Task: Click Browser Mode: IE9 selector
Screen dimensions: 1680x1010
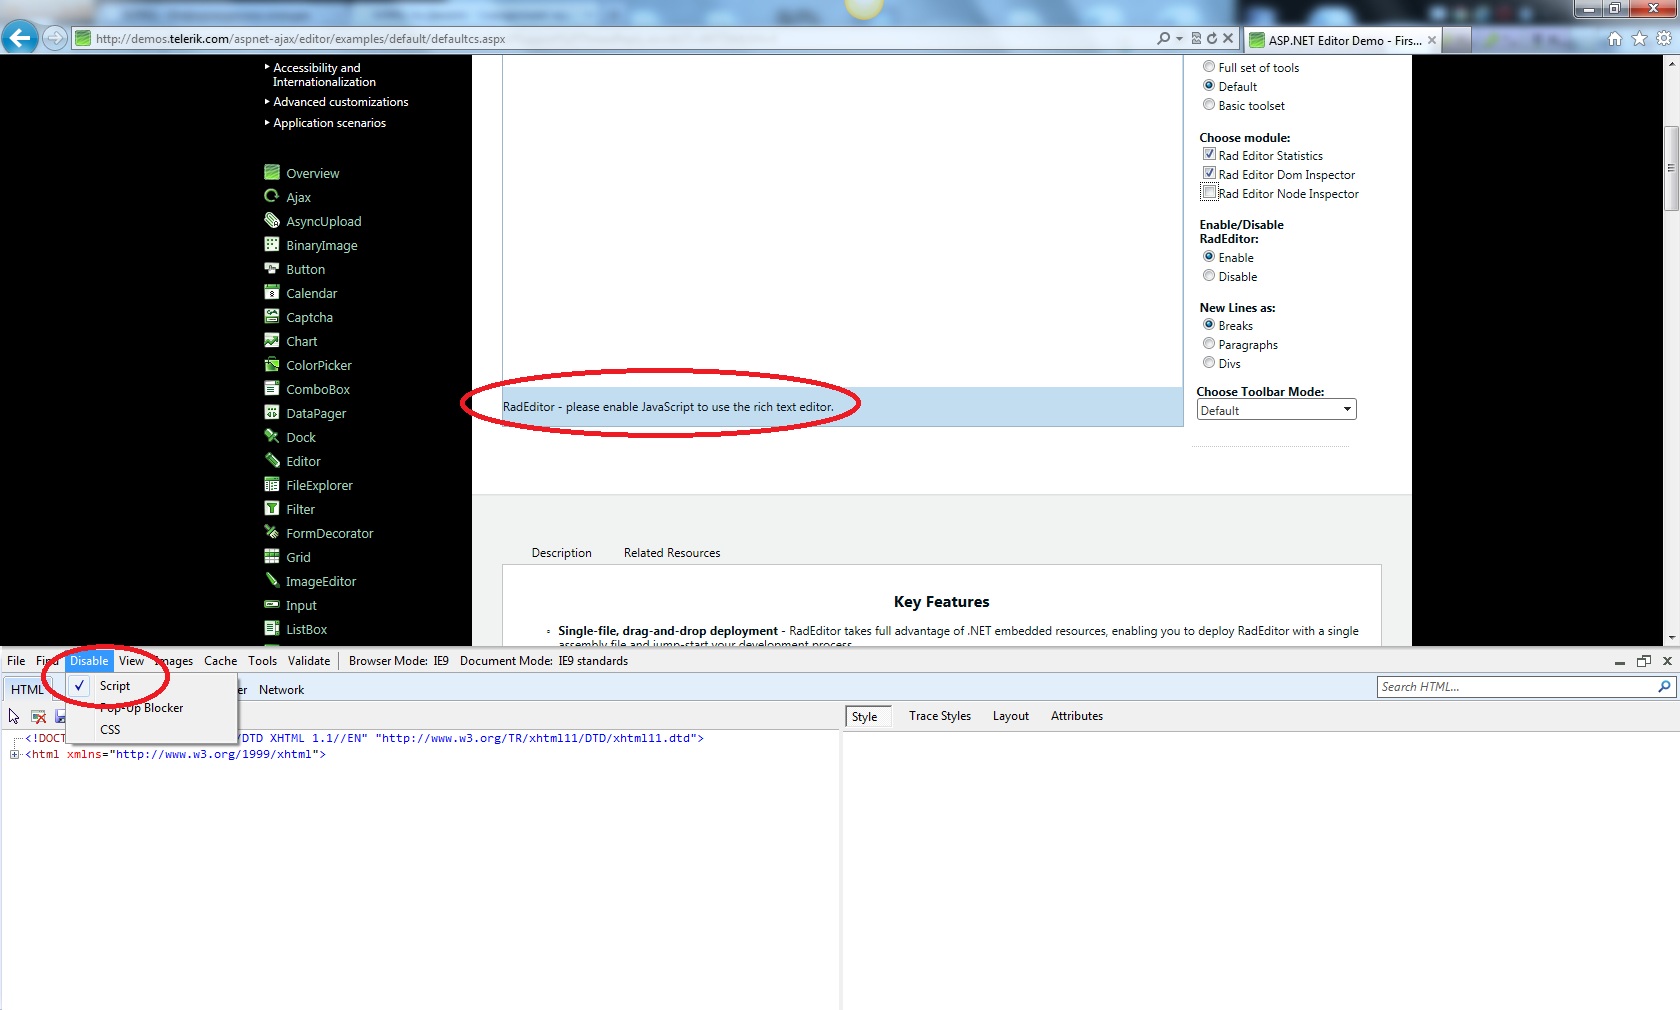Action: pos(398,661)
